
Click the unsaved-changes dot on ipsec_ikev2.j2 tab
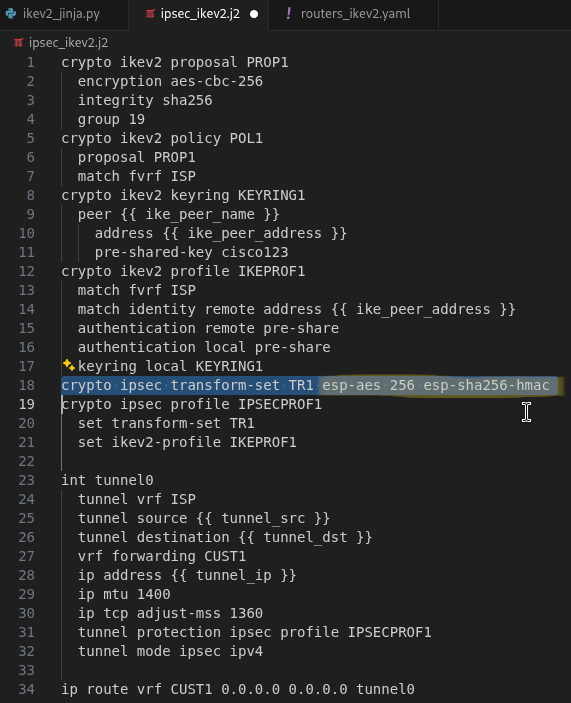pyautogui.click(x=254, y=14)
